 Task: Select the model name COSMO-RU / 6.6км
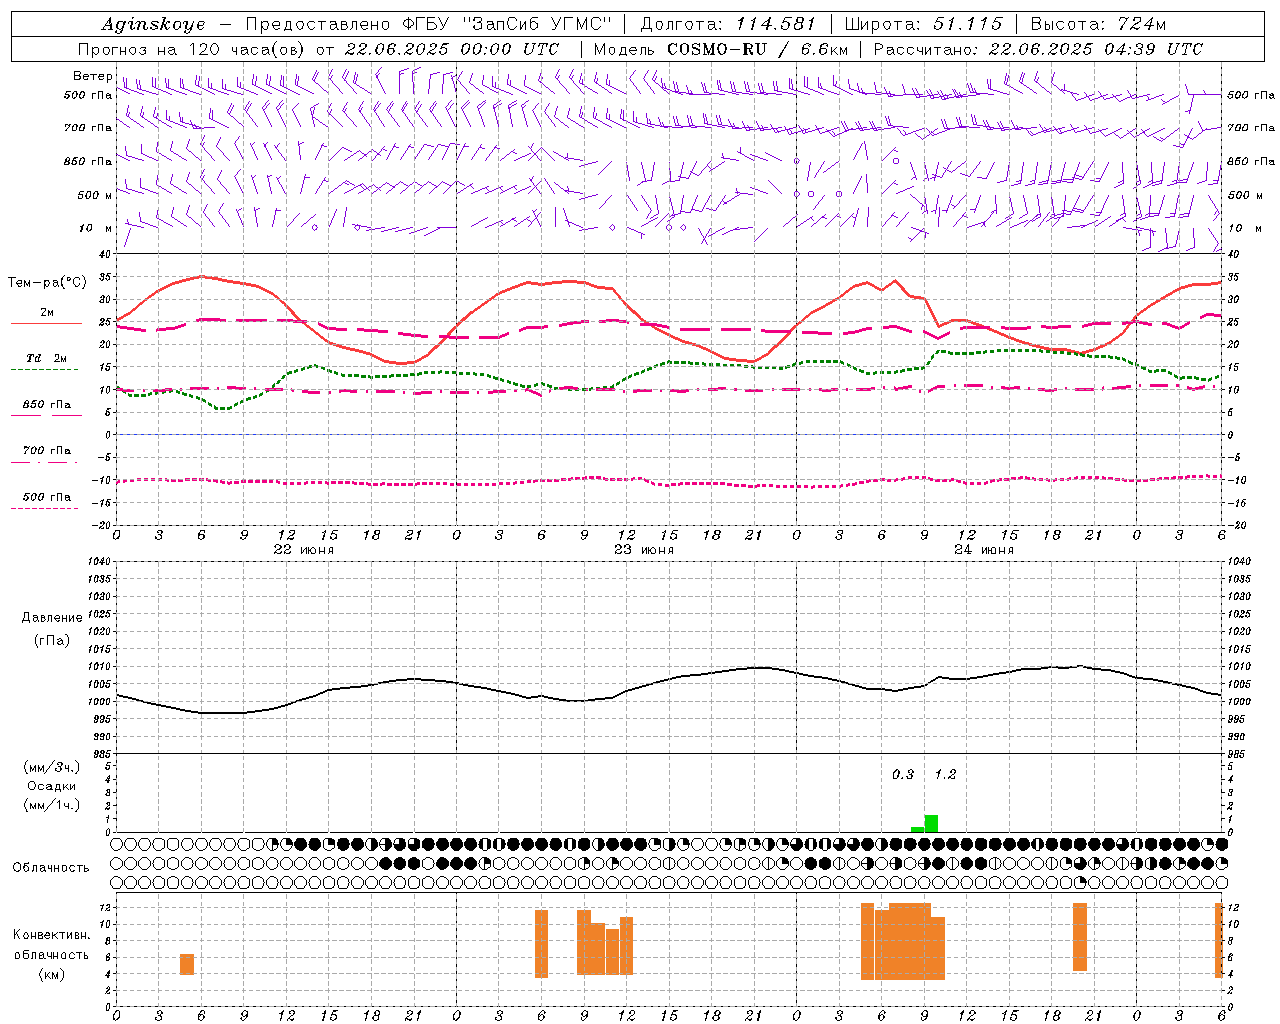tap(758, 49)
